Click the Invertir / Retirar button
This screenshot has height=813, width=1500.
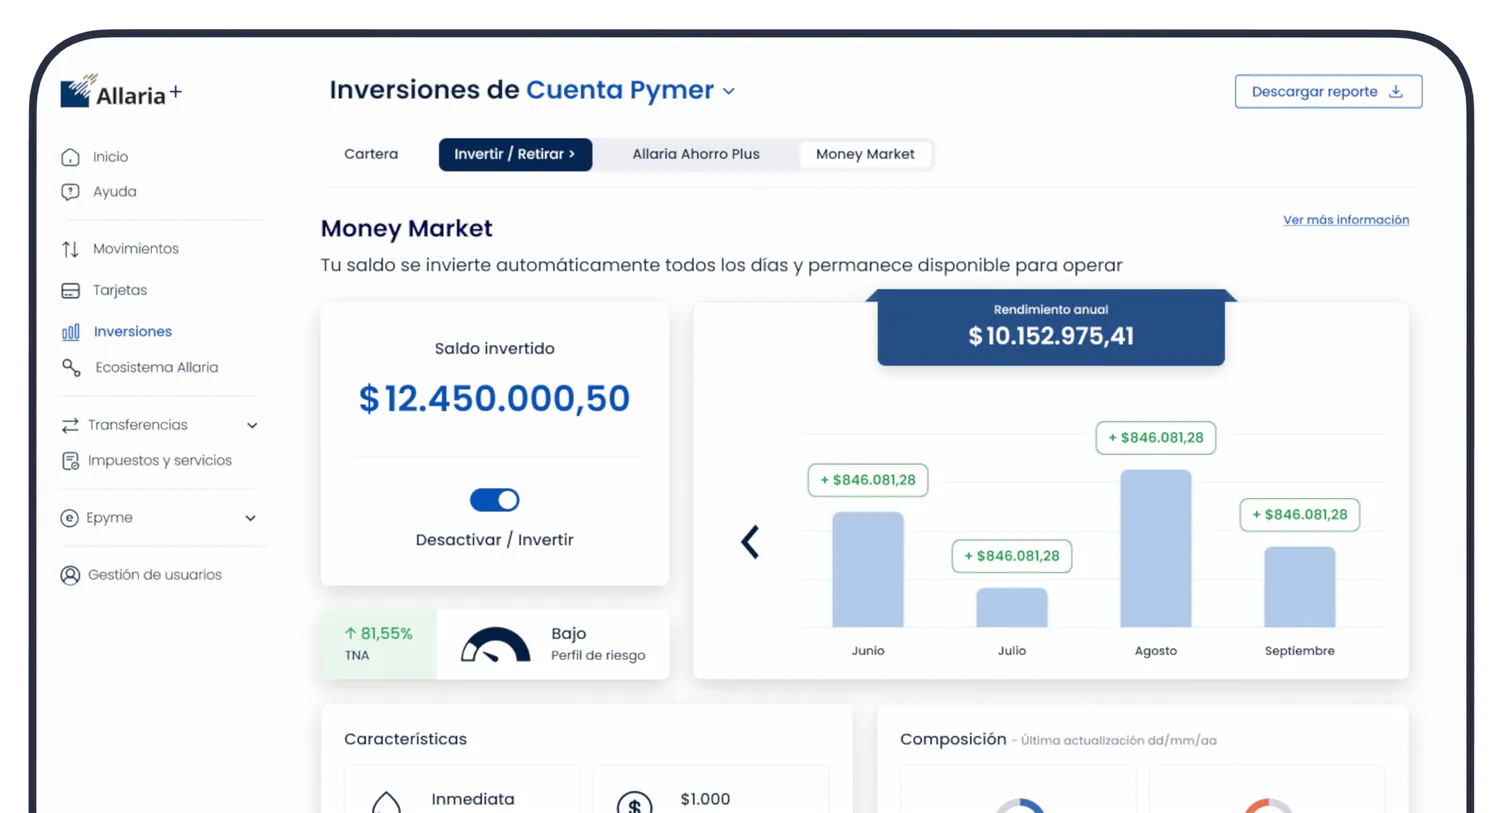[x=515, y=154]
